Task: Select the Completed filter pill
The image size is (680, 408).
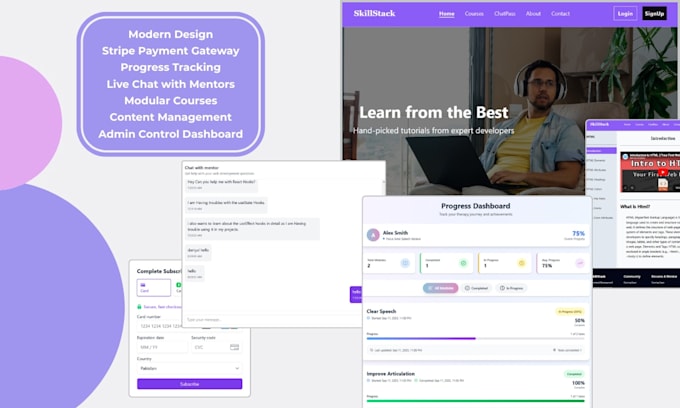Action: coord(476,288)
